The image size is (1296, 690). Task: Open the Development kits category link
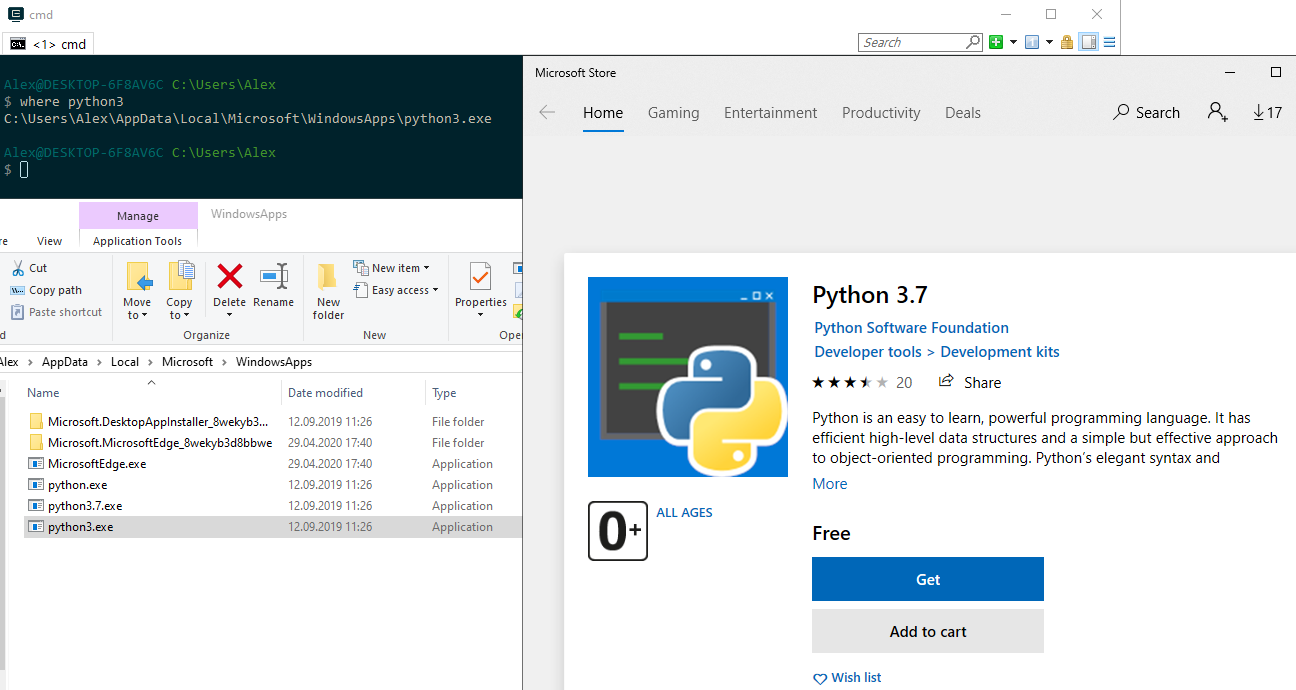[1000, 352]
